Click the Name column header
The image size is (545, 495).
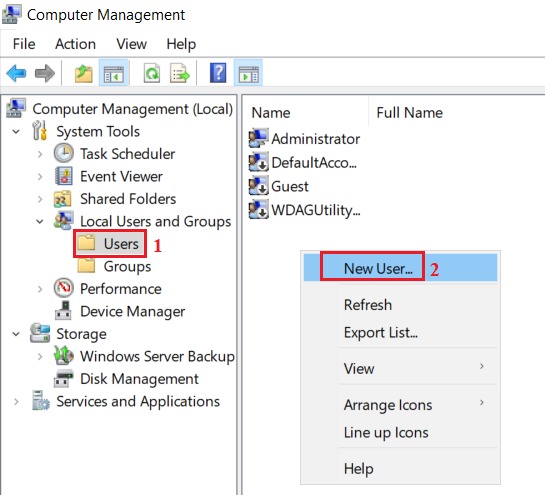click(271, 113)
